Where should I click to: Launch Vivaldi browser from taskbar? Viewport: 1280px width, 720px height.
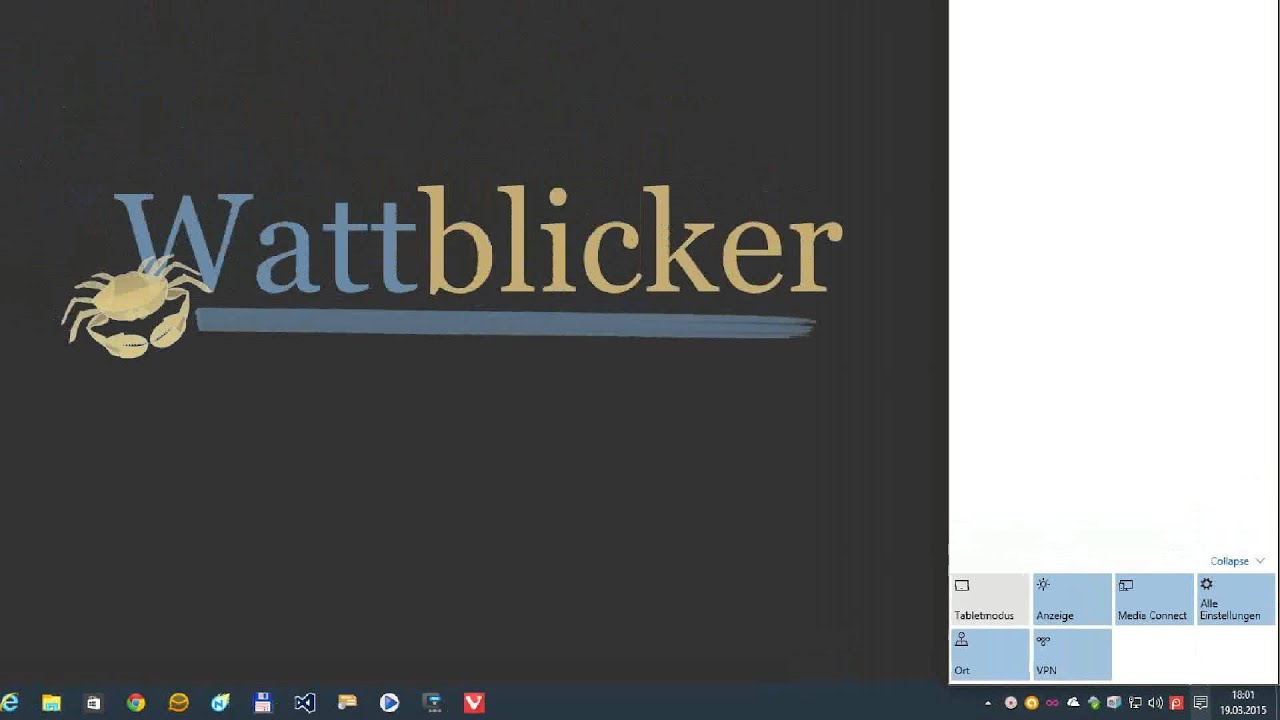tap(474, 703)
